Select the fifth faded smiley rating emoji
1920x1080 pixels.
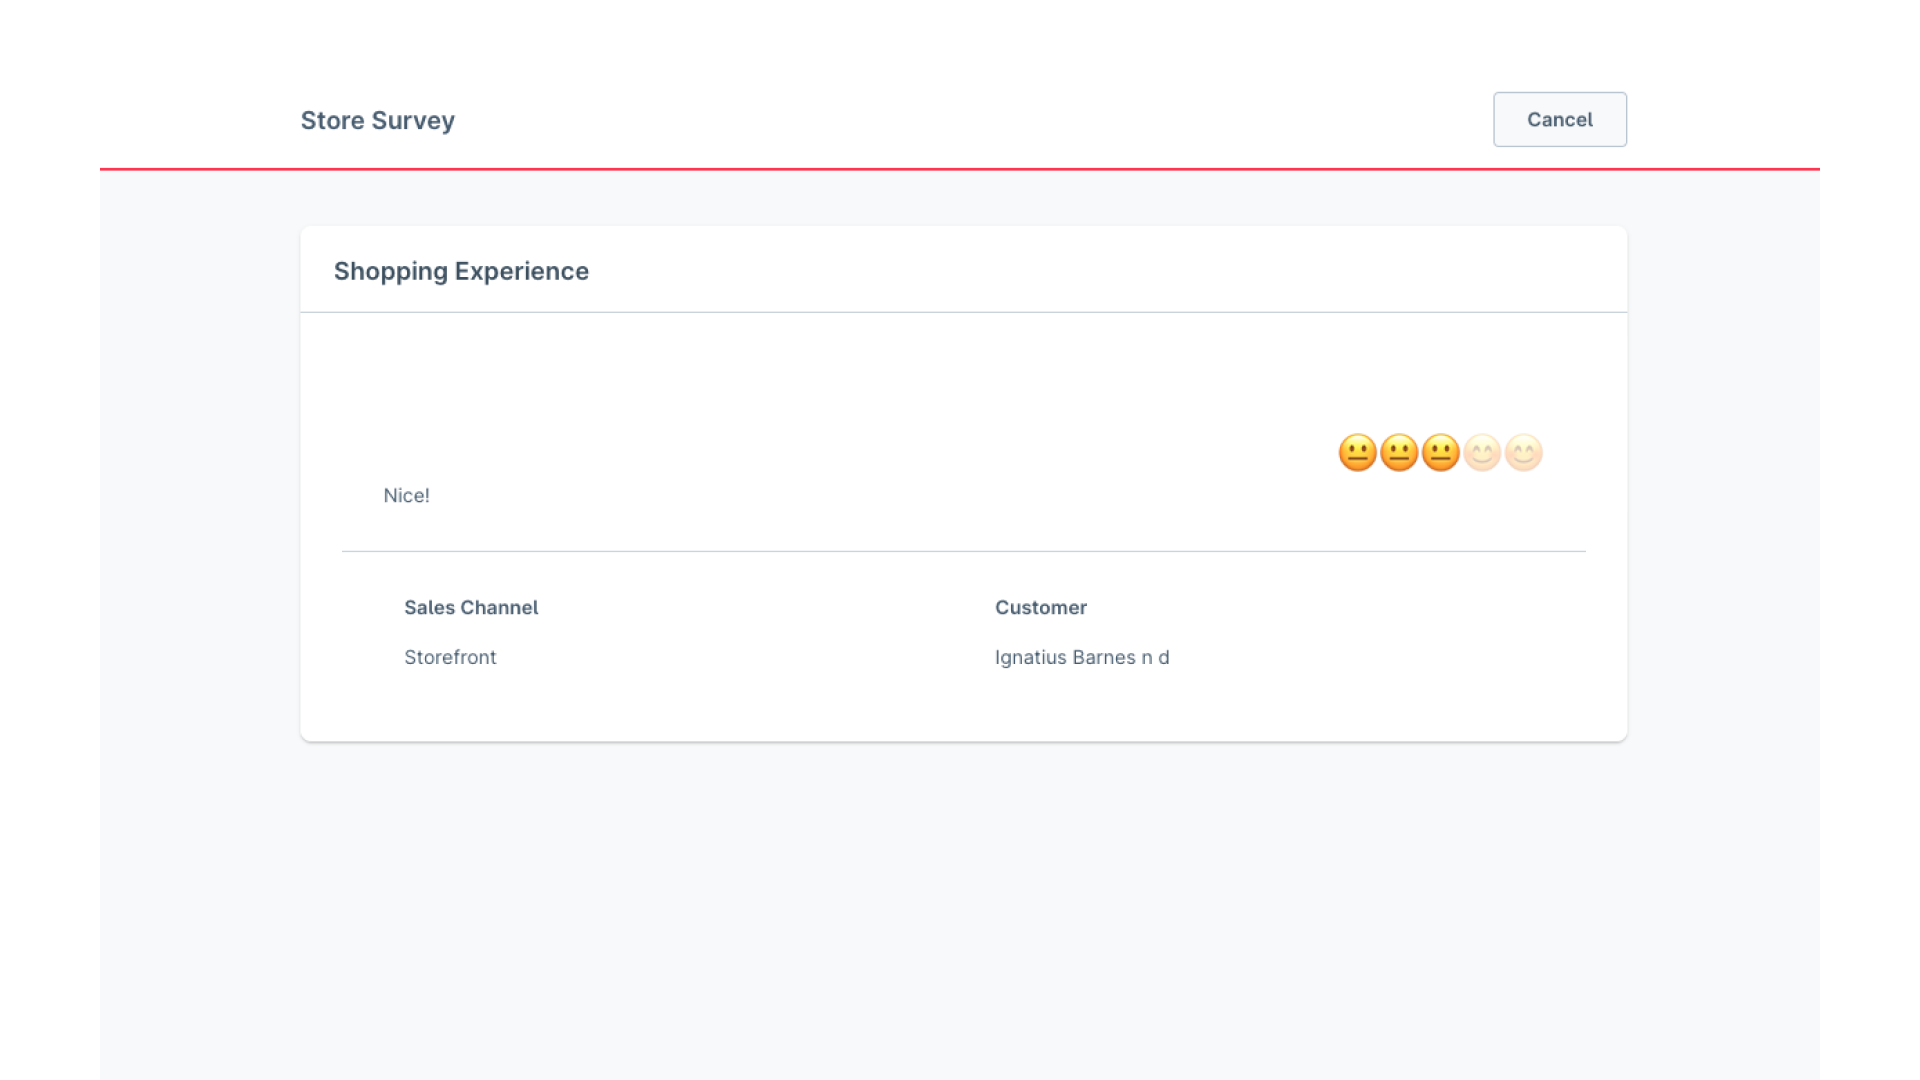1523,453
